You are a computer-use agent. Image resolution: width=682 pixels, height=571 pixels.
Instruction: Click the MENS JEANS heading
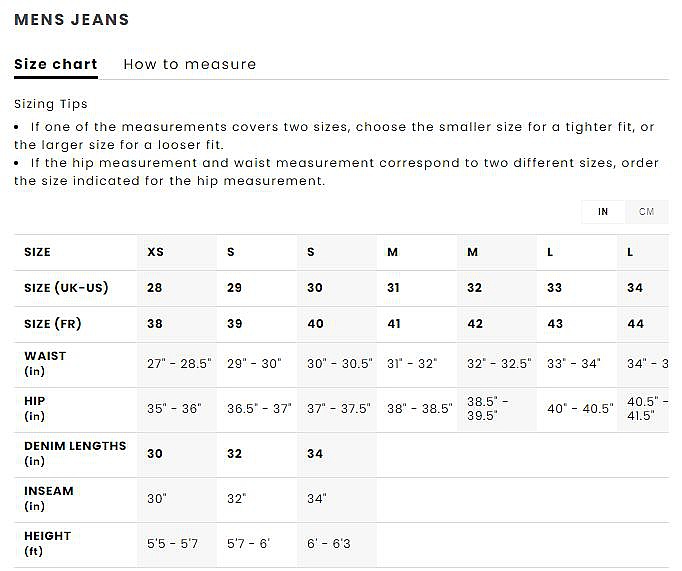click(72, 20)
